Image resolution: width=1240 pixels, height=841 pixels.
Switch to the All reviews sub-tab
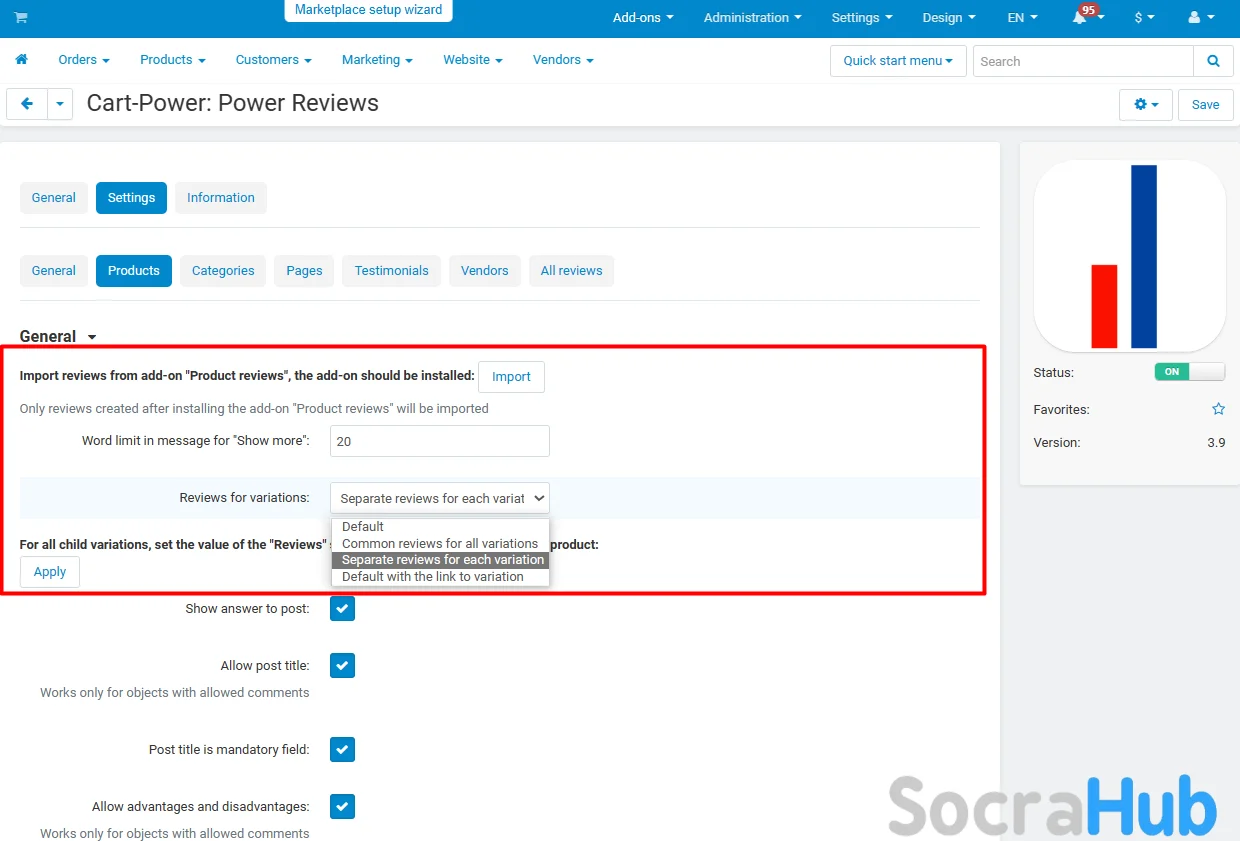click(572, 271)
